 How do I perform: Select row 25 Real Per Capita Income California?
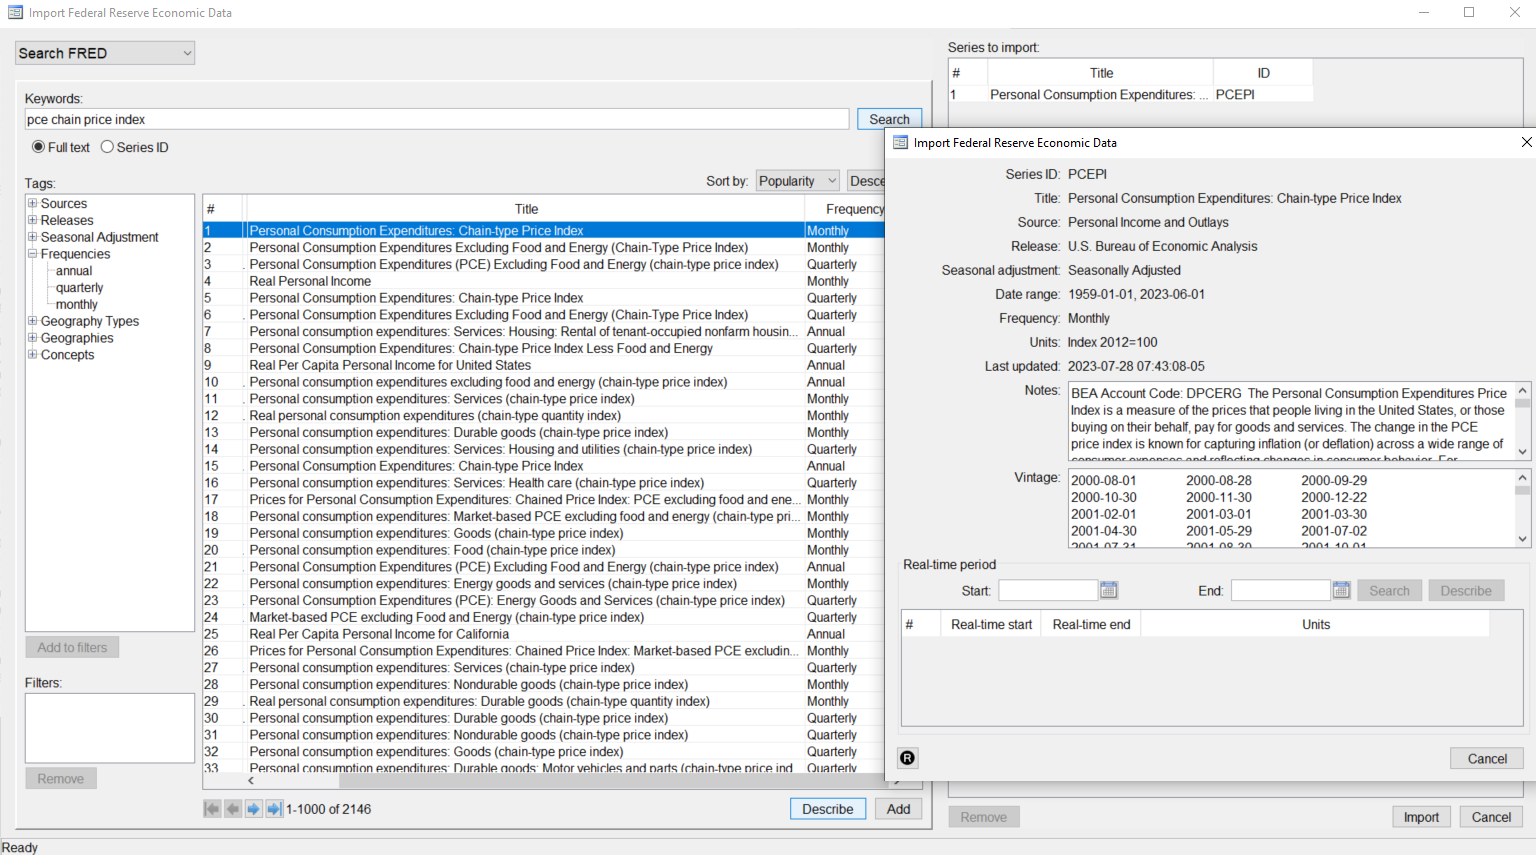coord(544,634)
